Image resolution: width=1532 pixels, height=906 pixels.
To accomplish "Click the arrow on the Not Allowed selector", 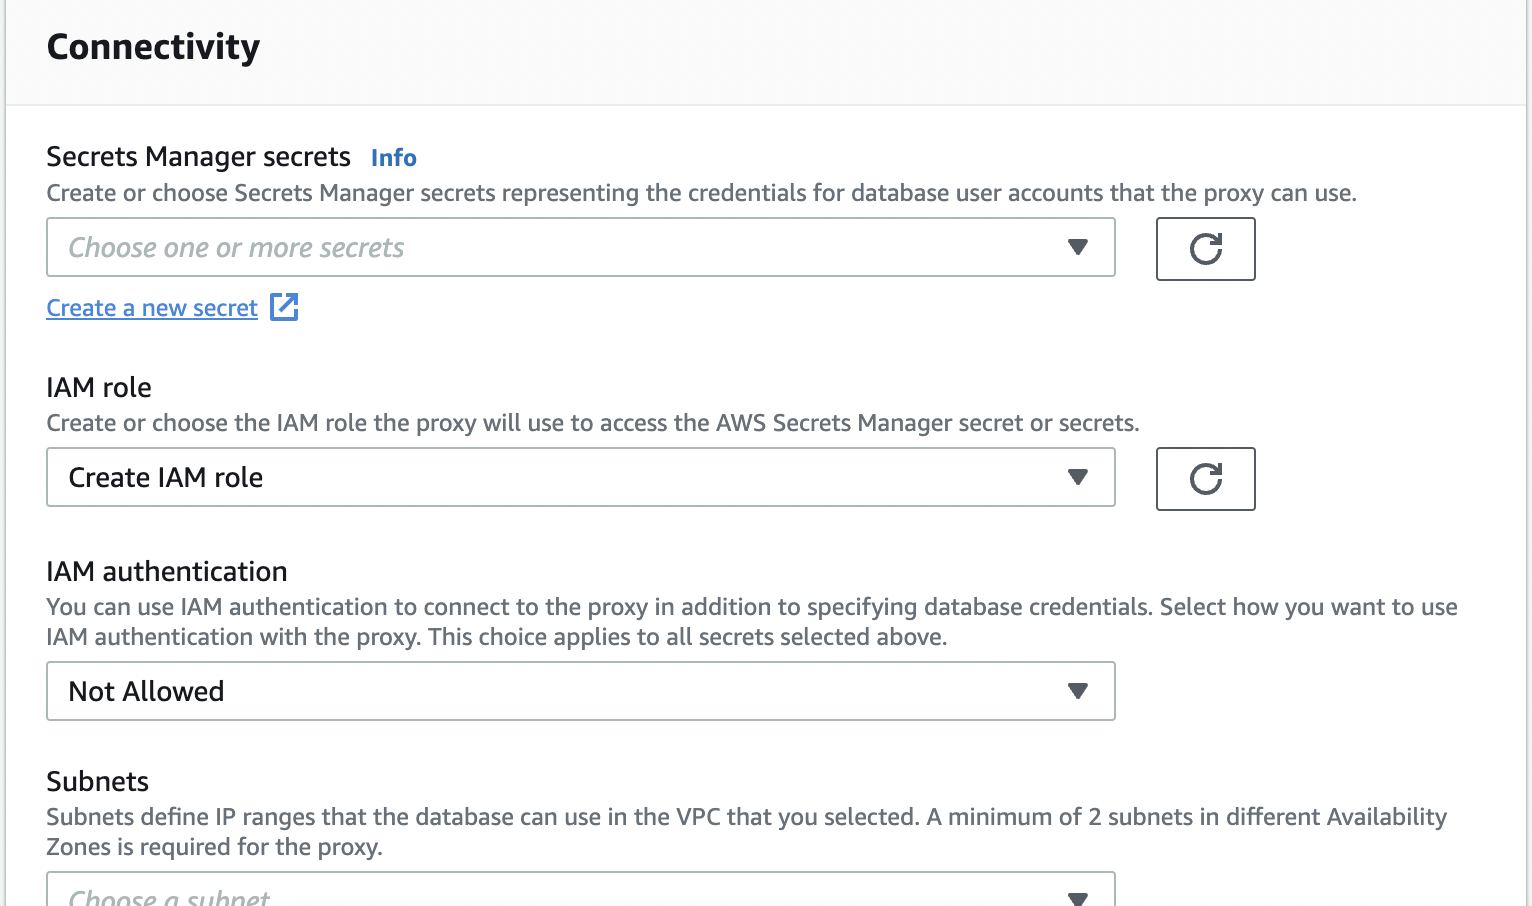I will click(x=1077, y=691).
